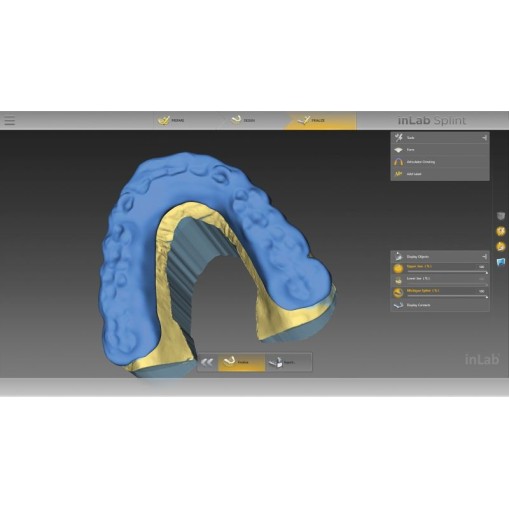
Task: Toggle Upper Jaw visibility icon
Action: coord(398,268)
